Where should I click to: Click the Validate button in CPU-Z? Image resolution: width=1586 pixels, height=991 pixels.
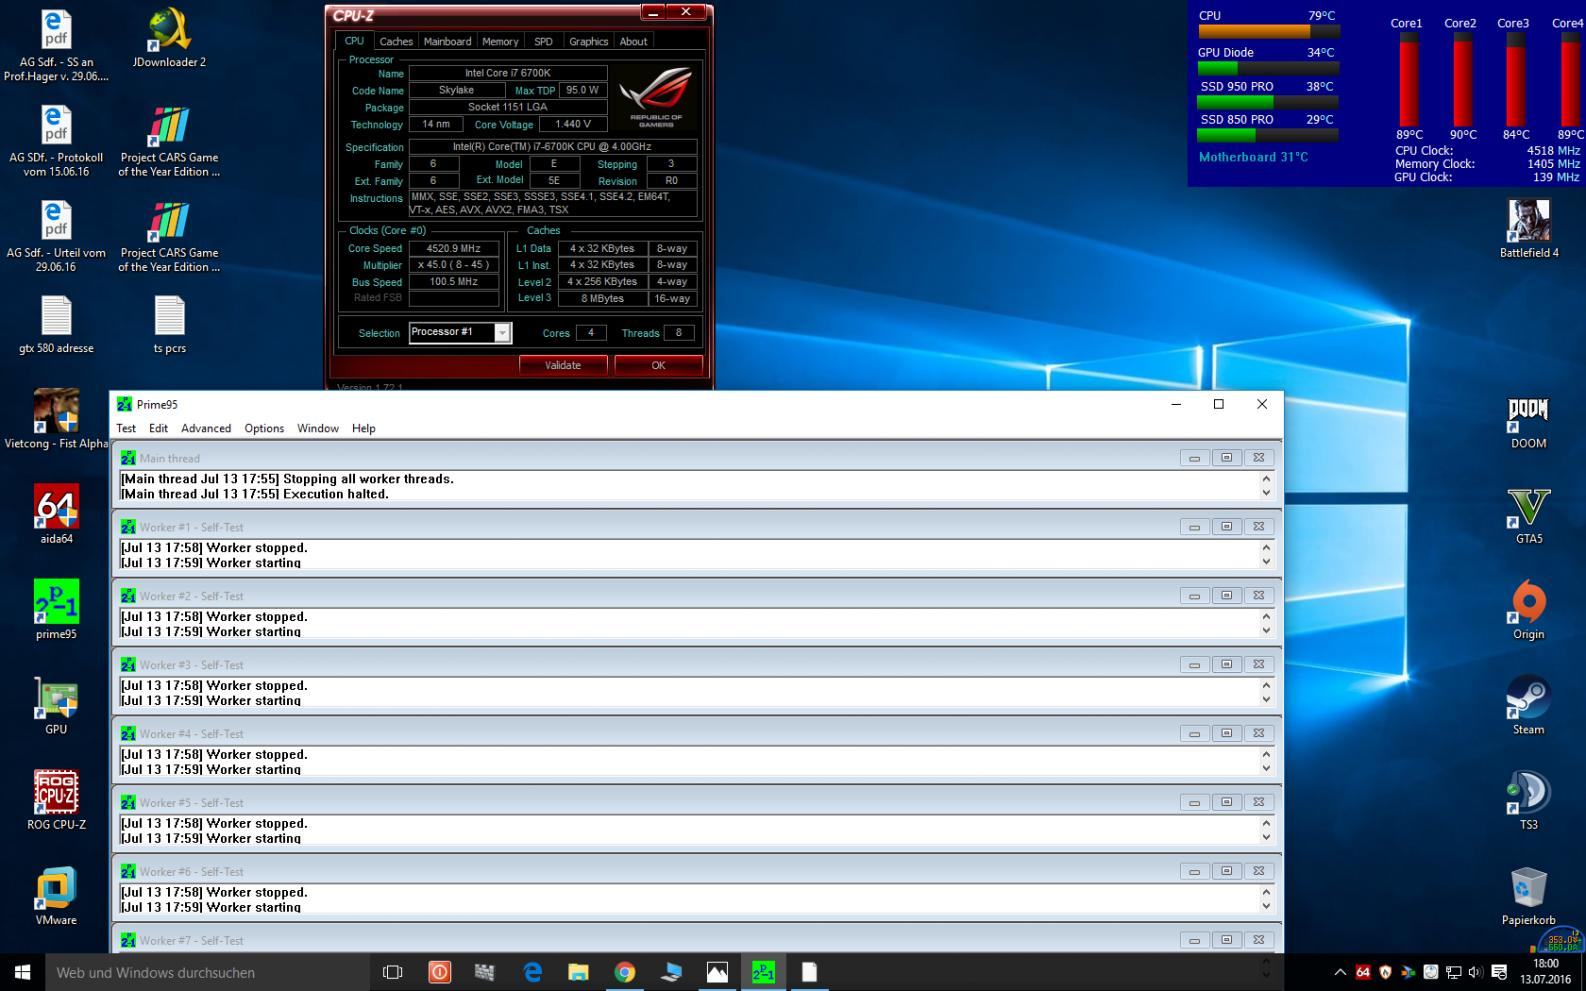(563, 365)
